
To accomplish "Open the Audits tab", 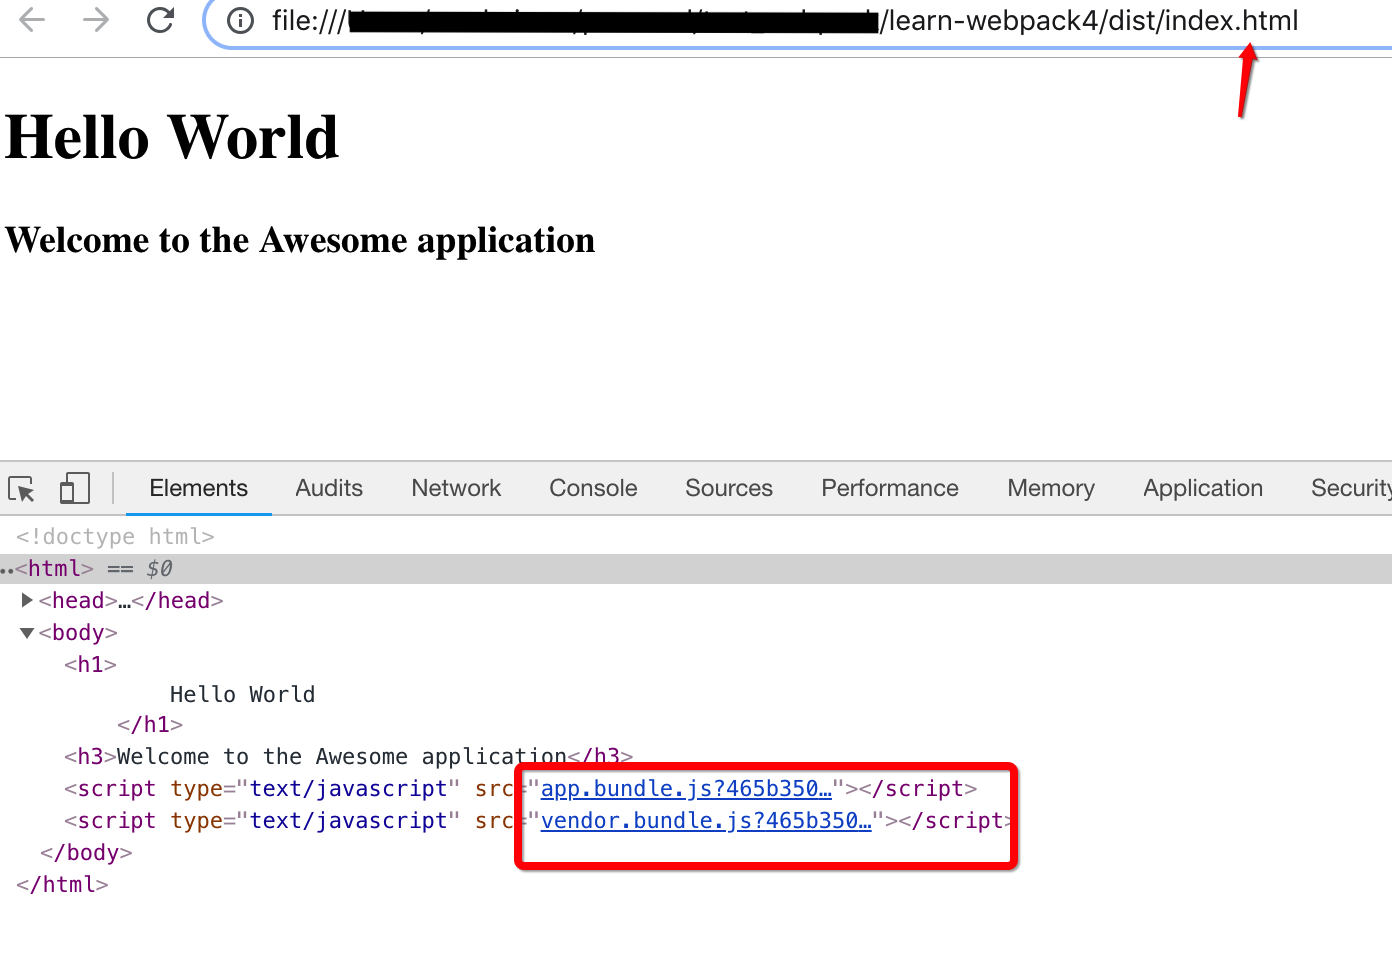I will pos(329,488).
